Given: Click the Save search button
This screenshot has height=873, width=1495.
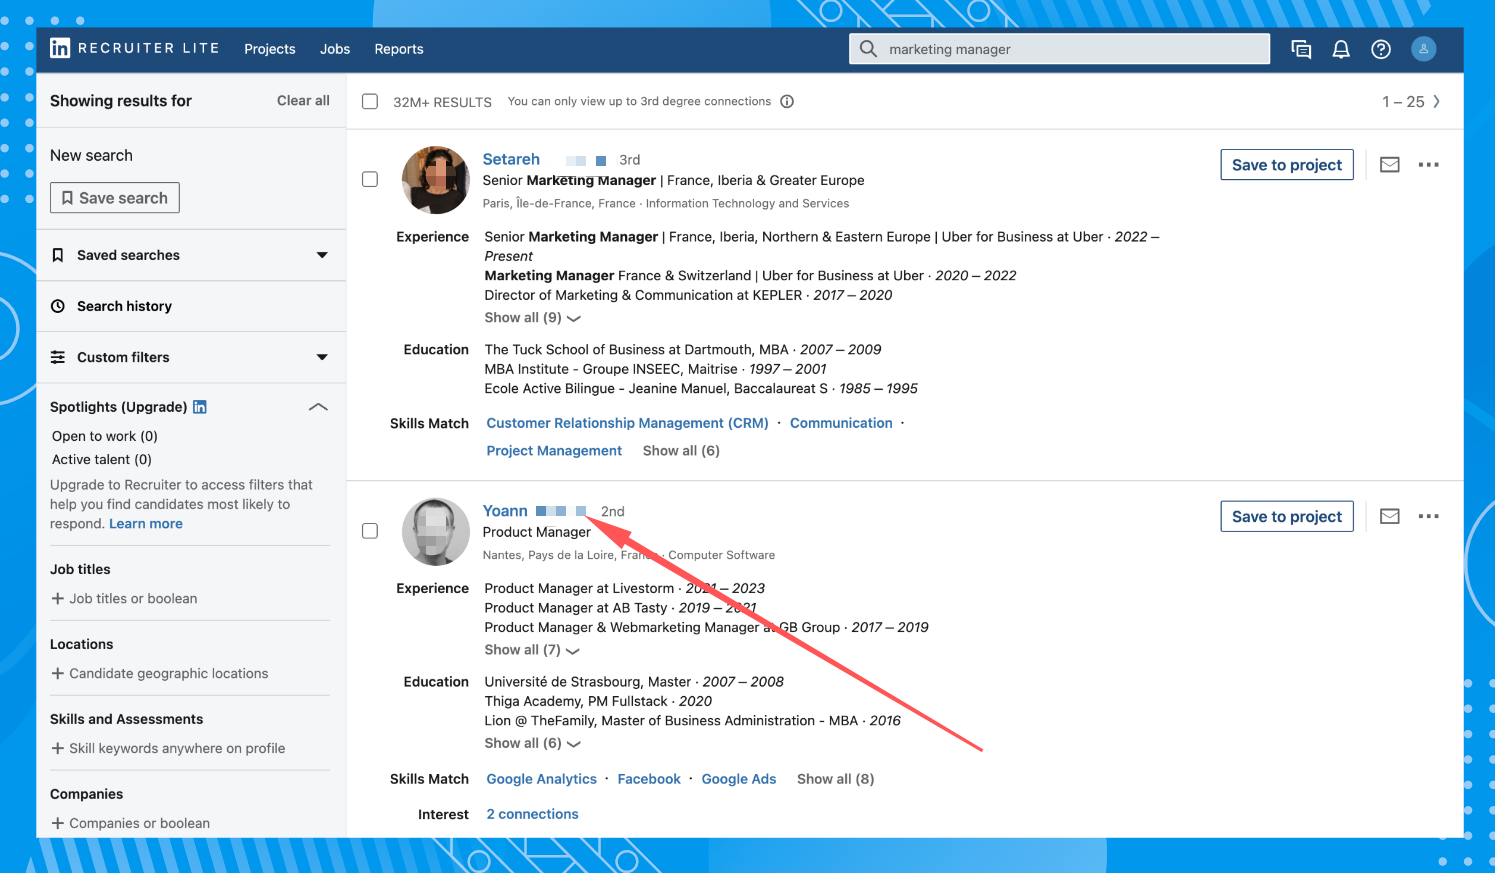Looking at the screenshot, I should pos(115,198).
